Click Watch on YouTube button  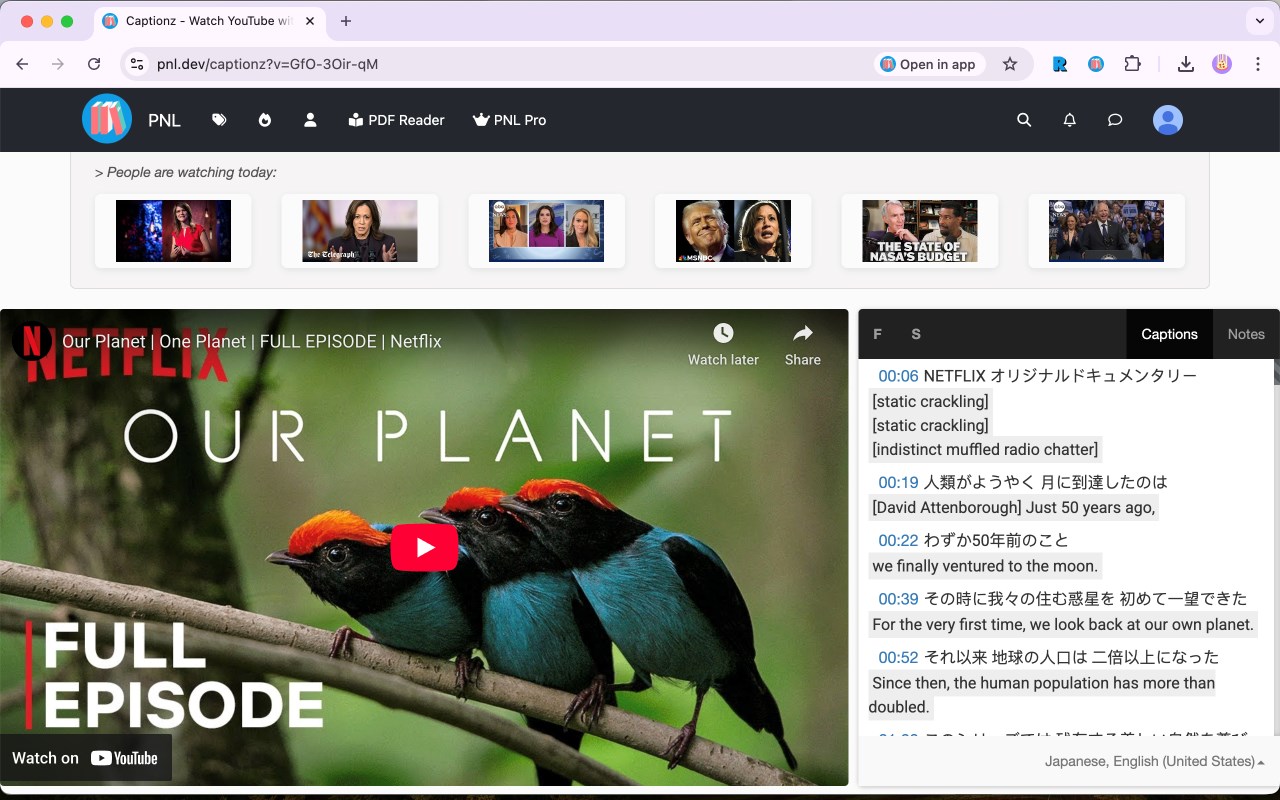coord(86,758)
